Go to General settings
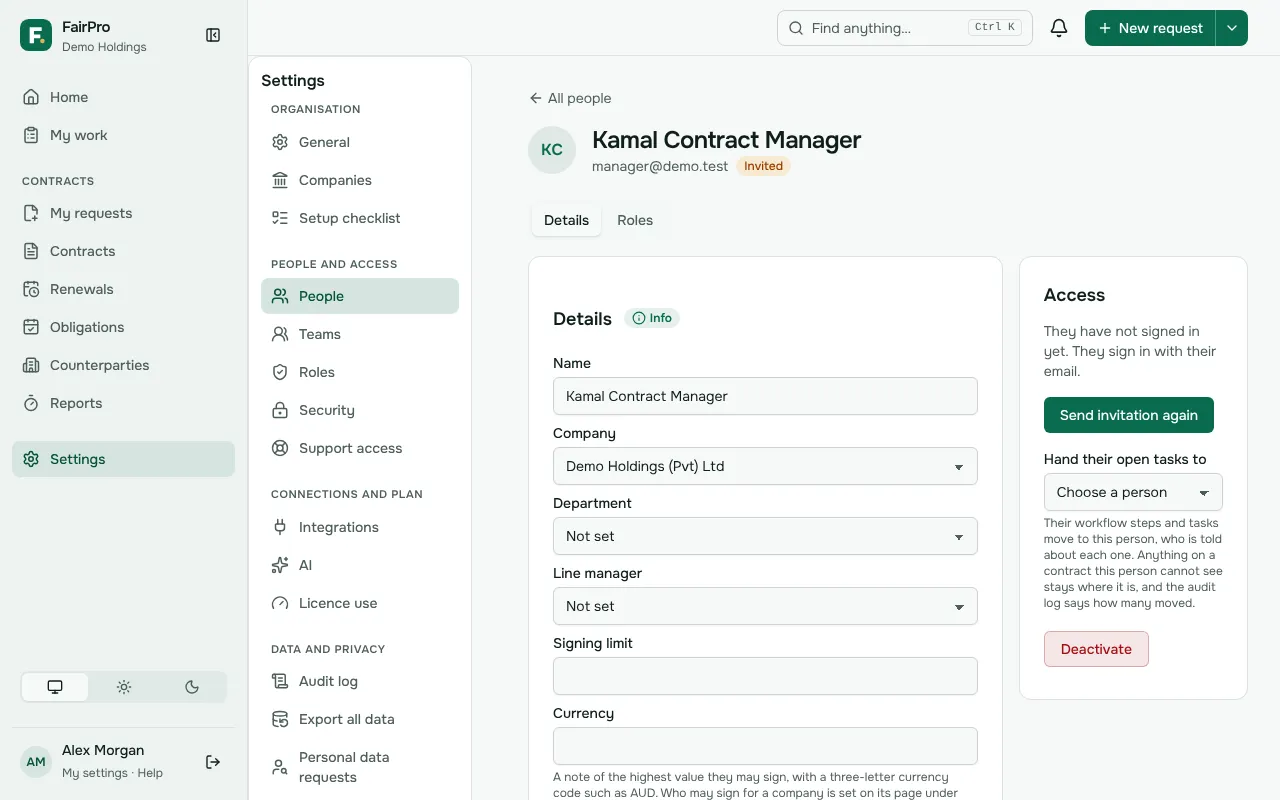1280x800 pixels. pos(360,142)
